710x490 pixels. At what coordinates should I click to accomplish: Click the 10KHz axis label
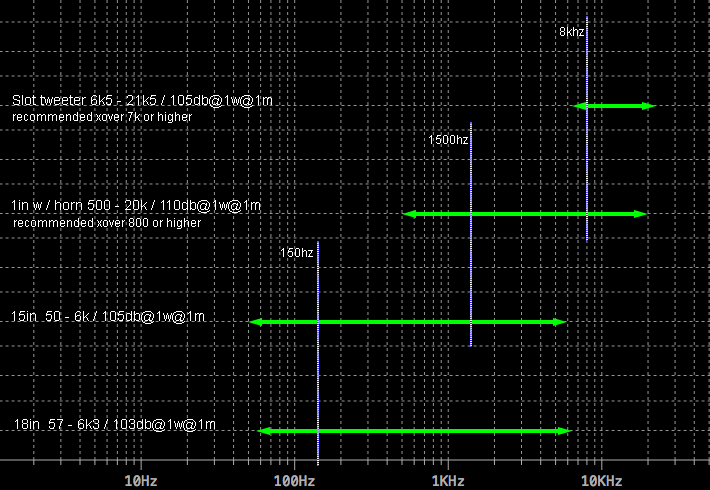tap(601, 480)
